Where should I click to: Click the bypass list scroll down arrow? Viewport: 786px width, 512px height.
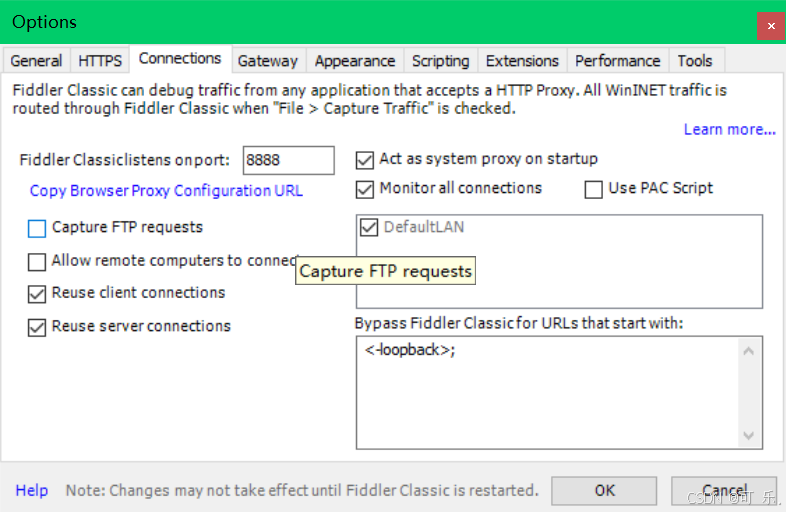(748, 435)
